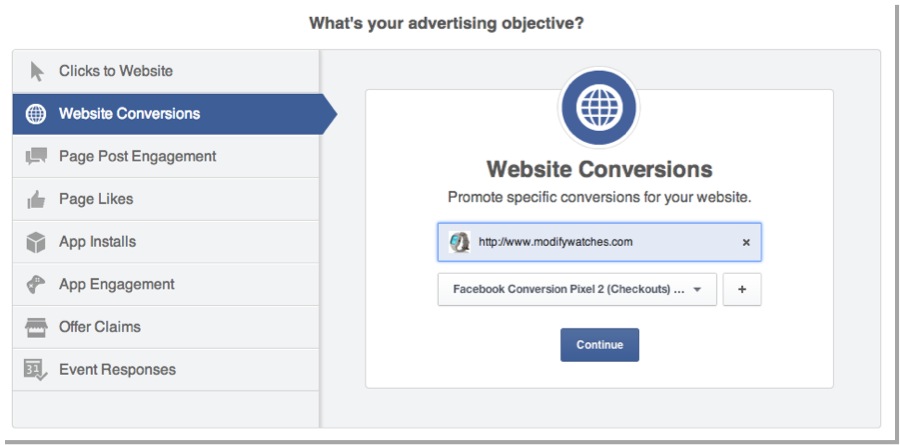Click the calendar Event Responses icon
900x445 pixels.
click(36, 370)
